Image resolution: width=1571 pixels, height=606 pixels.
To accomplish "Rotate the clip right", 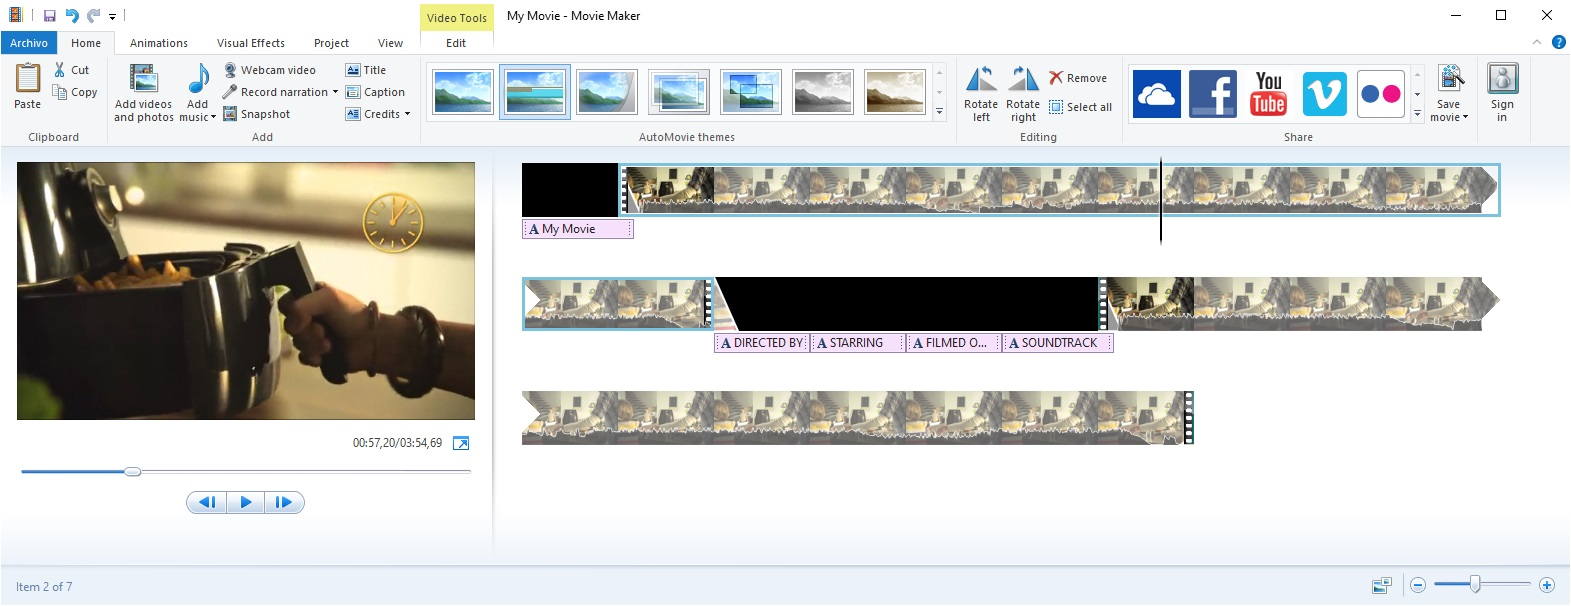I will 1023,93.
